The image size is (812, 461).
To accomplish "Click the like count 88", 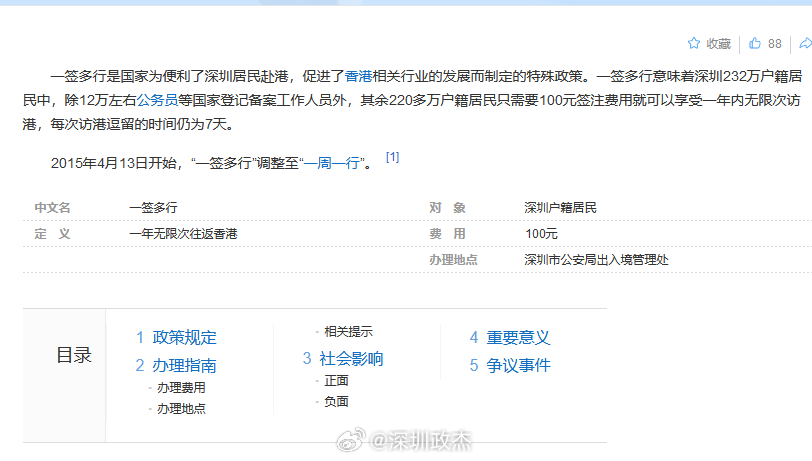I will (x=775, y=44).
